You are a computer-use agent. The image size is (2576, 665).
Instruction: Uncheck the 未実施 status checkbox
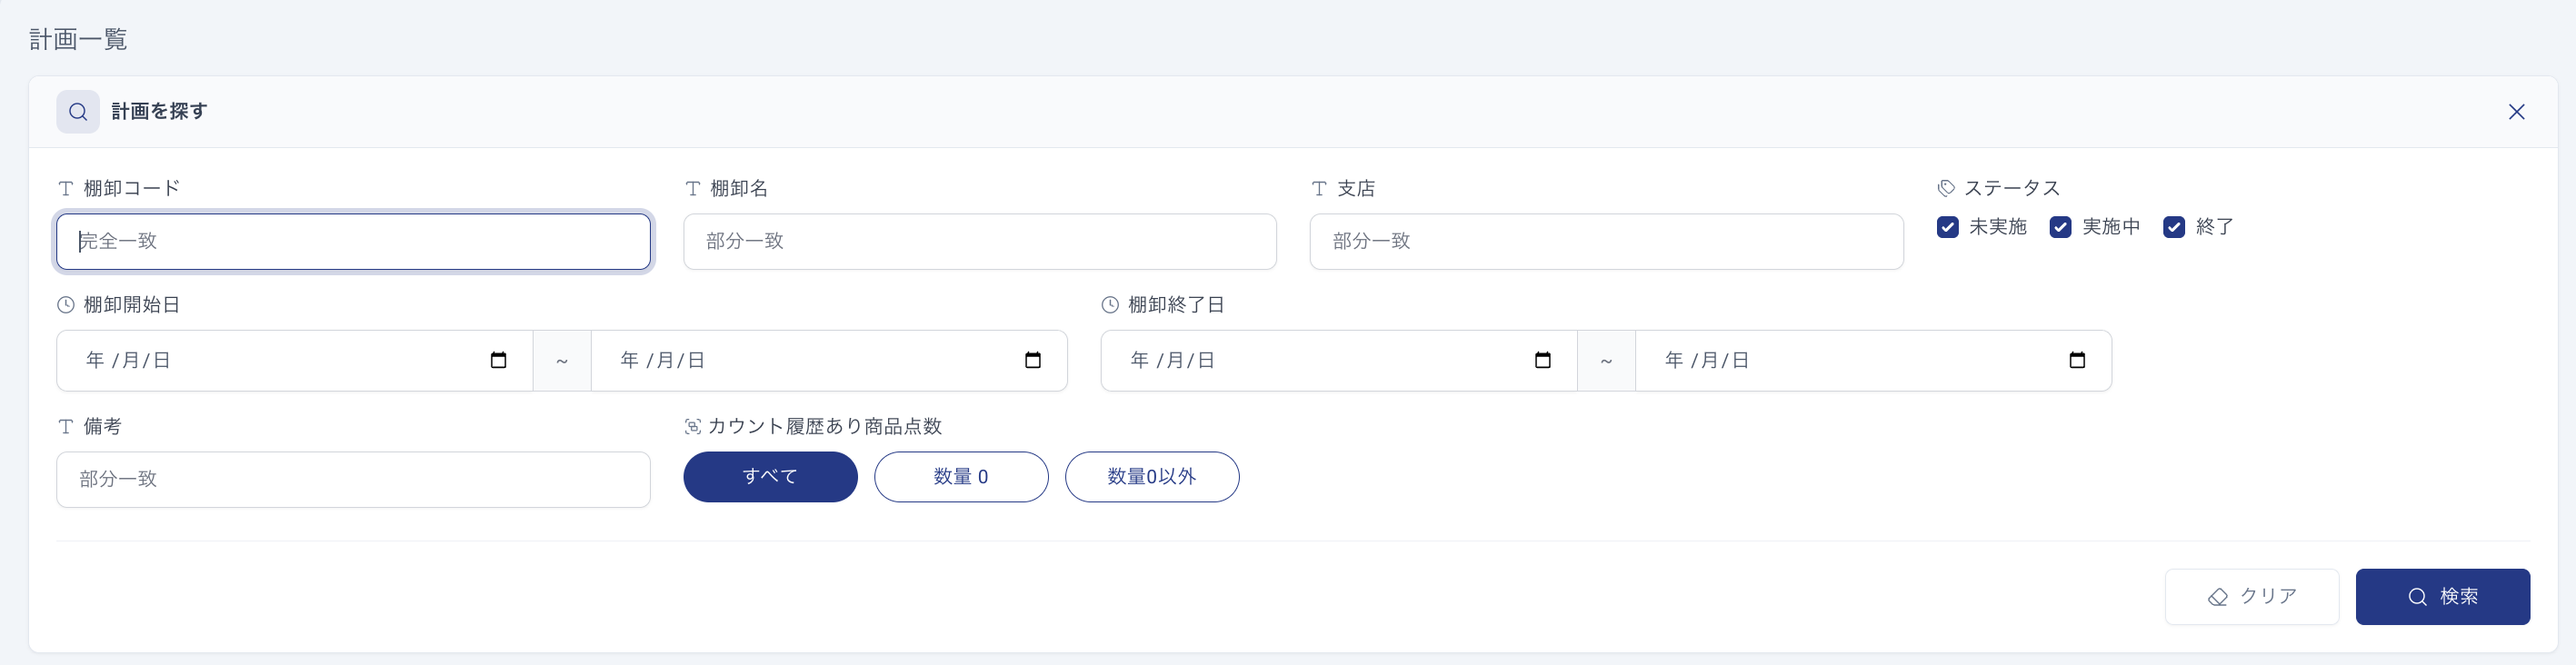coord(1947,227)
